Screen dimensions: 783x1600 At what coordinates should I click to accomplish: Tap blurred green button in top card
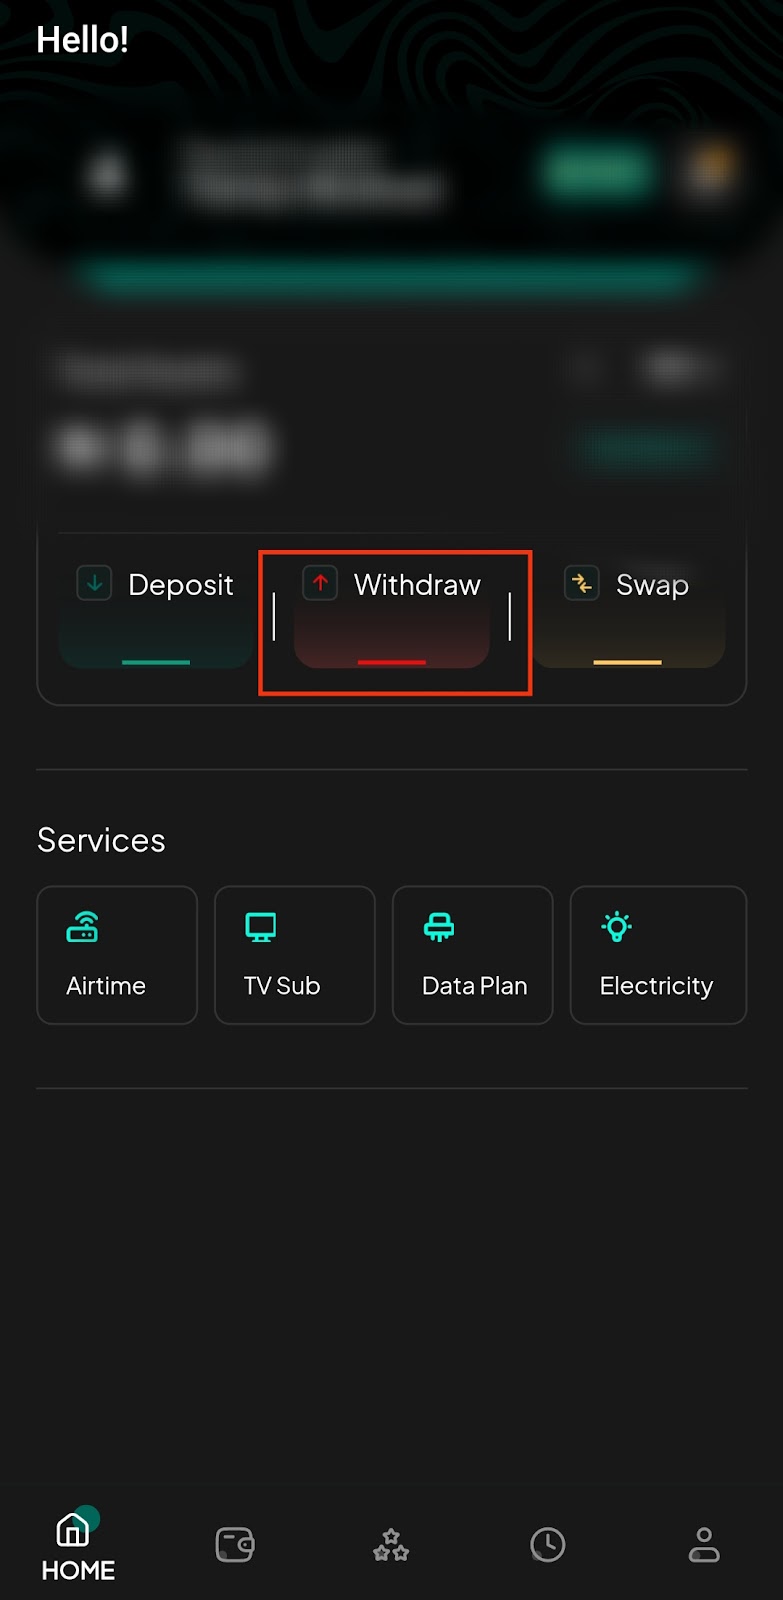tap(598, 172)
